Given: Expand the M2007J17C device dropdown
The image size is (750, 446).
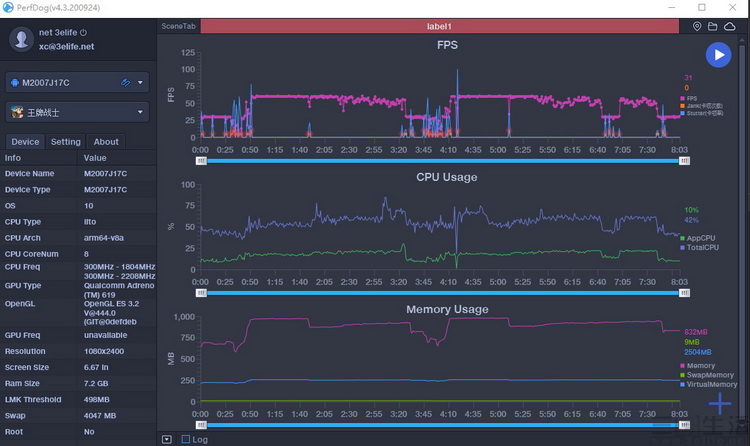Looking at the screenshot, I should tap(140, 82).
